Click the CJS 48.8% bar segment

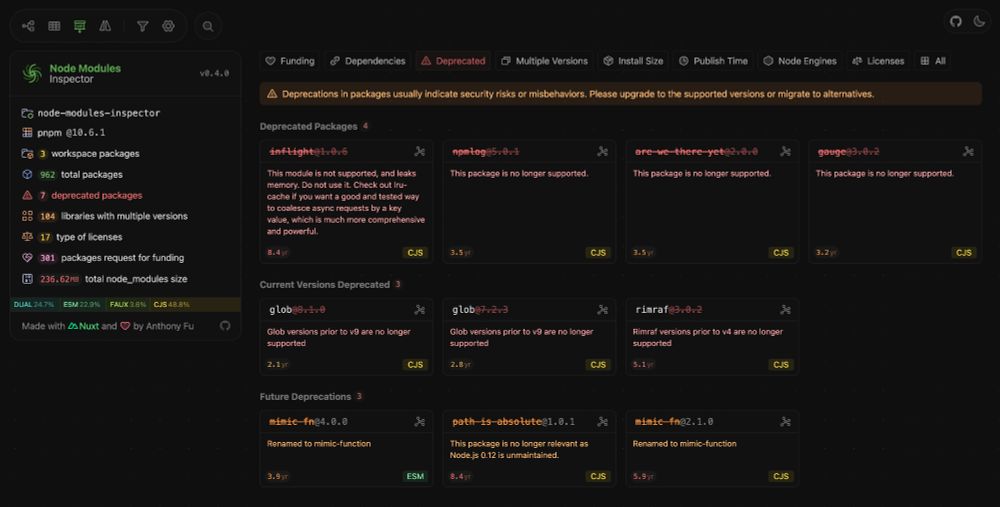[195, 305]
